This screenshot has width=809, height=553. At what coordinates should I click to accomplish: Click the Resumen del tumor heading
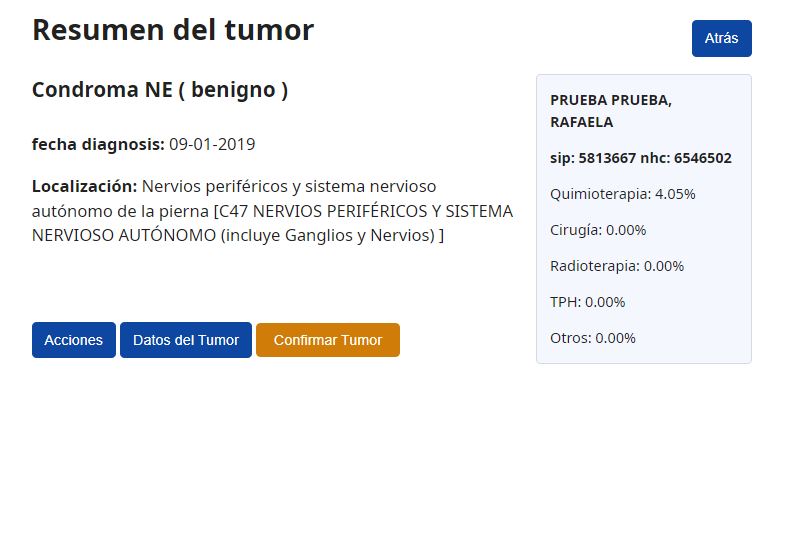coord(173,30)
